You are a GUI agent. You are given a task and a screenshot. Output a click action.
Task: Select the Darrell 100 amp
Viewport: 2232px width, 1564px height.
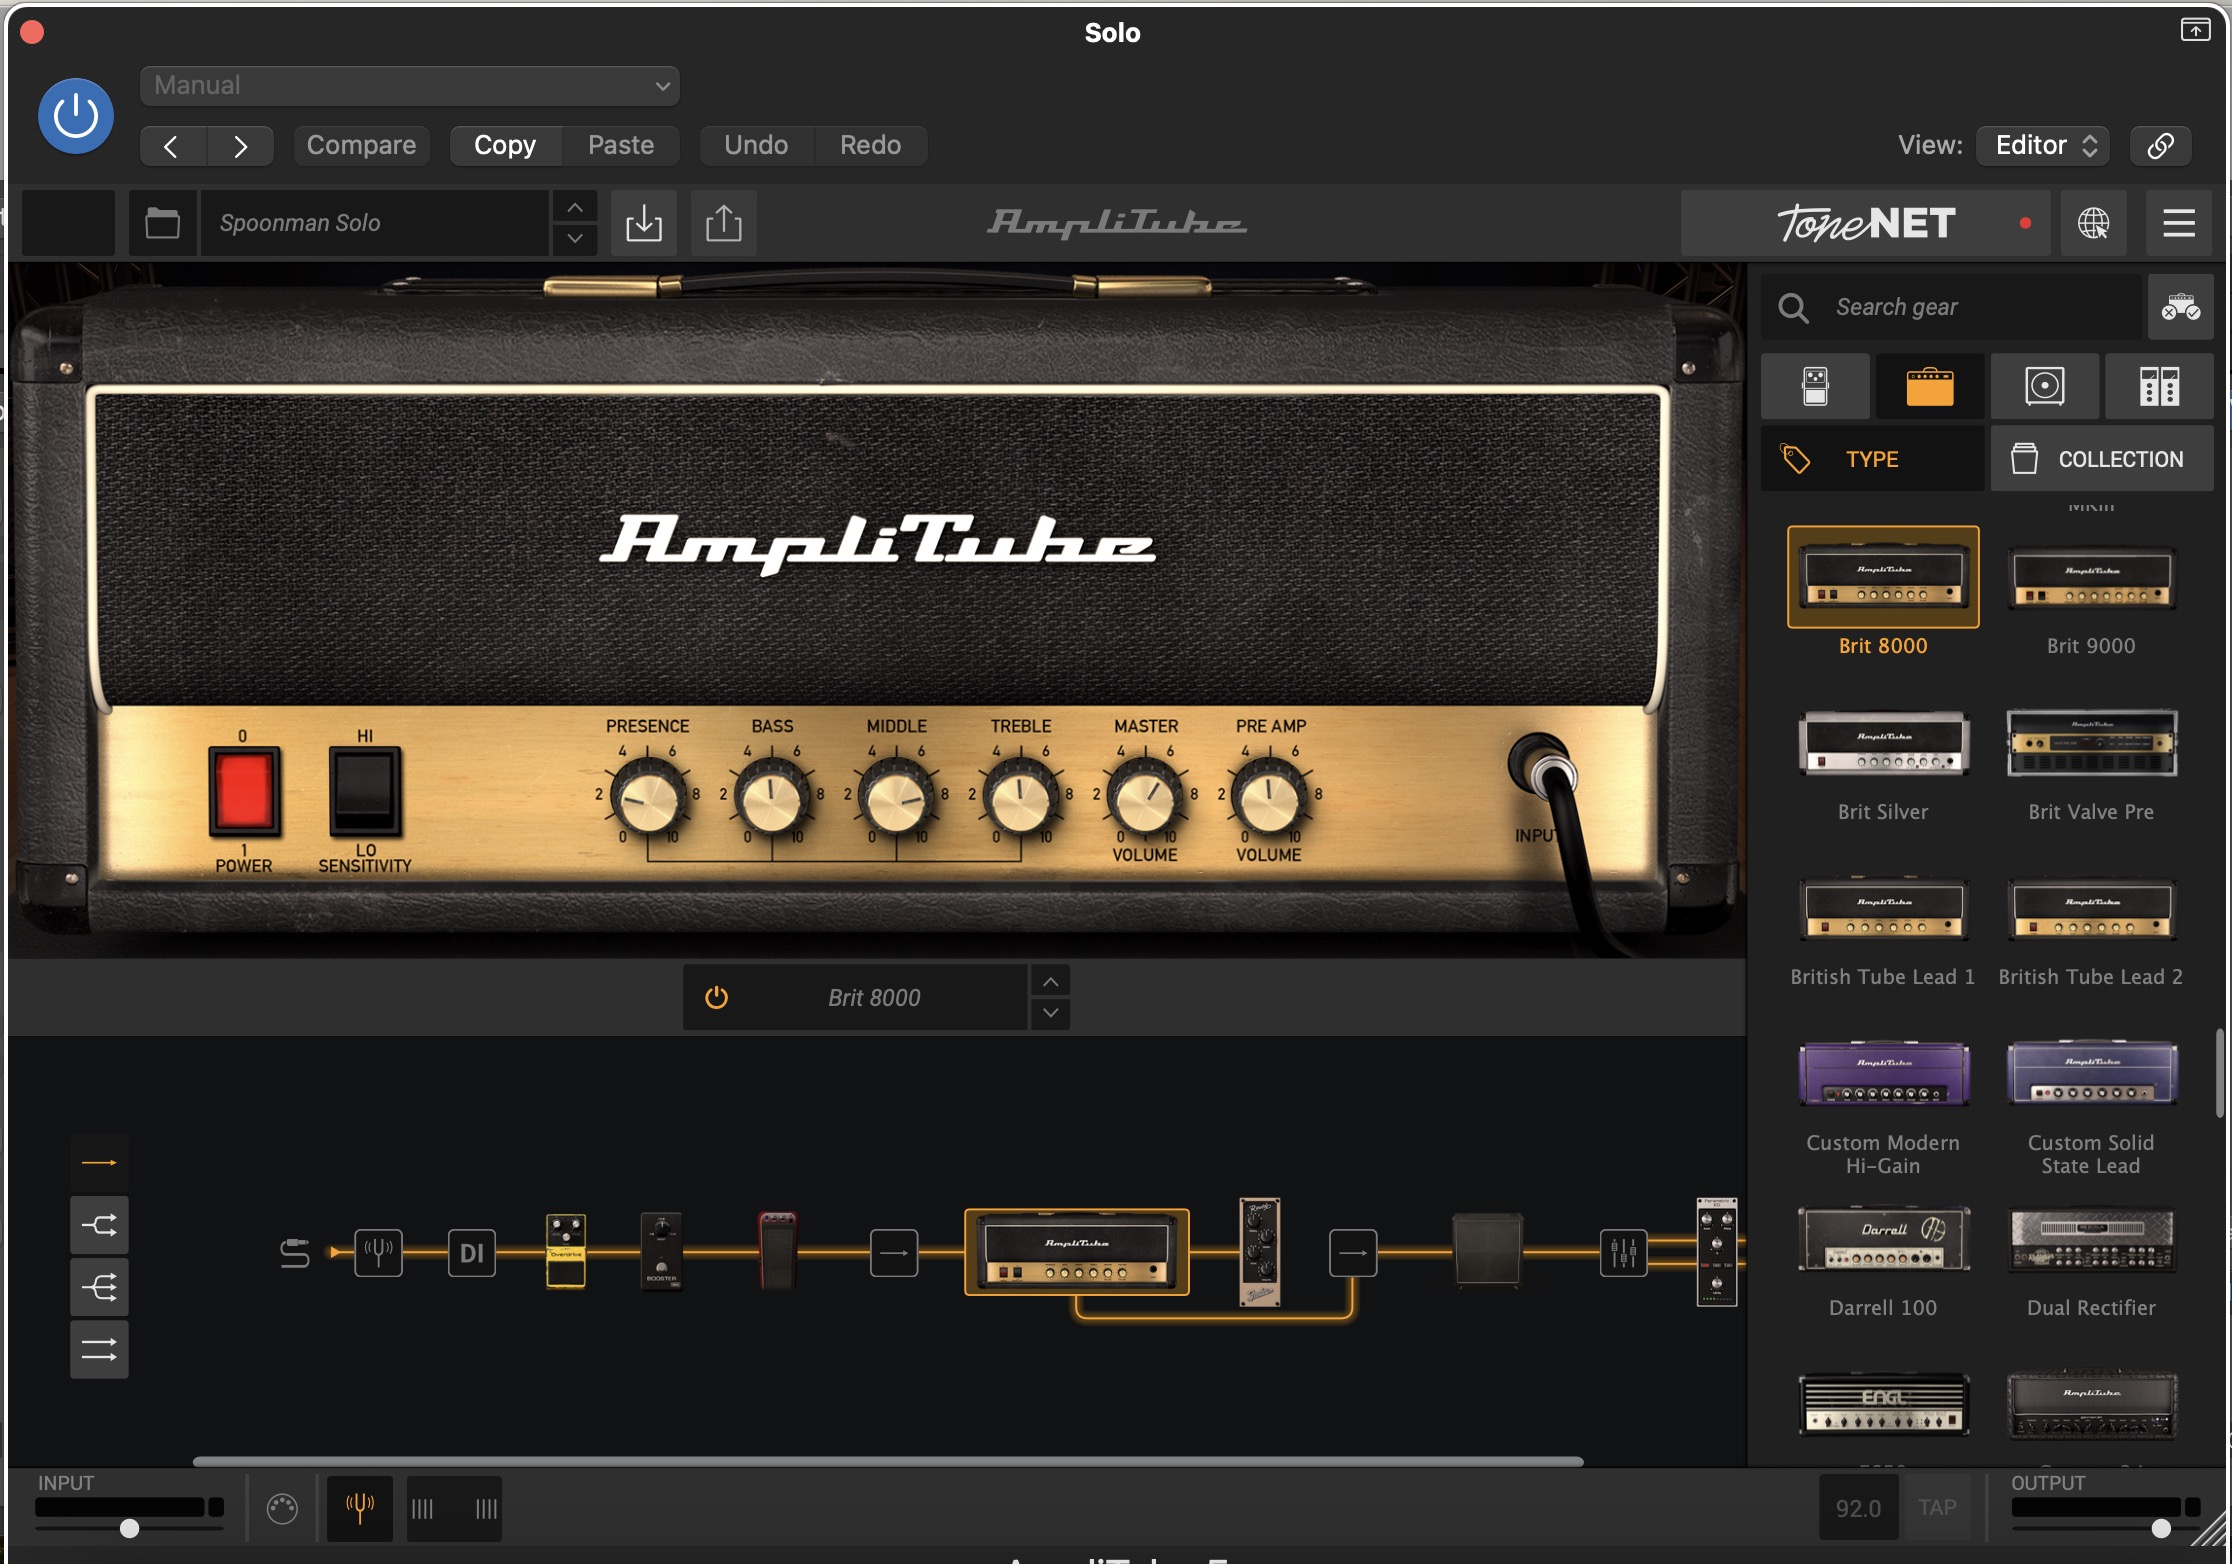point(1883,1239)
